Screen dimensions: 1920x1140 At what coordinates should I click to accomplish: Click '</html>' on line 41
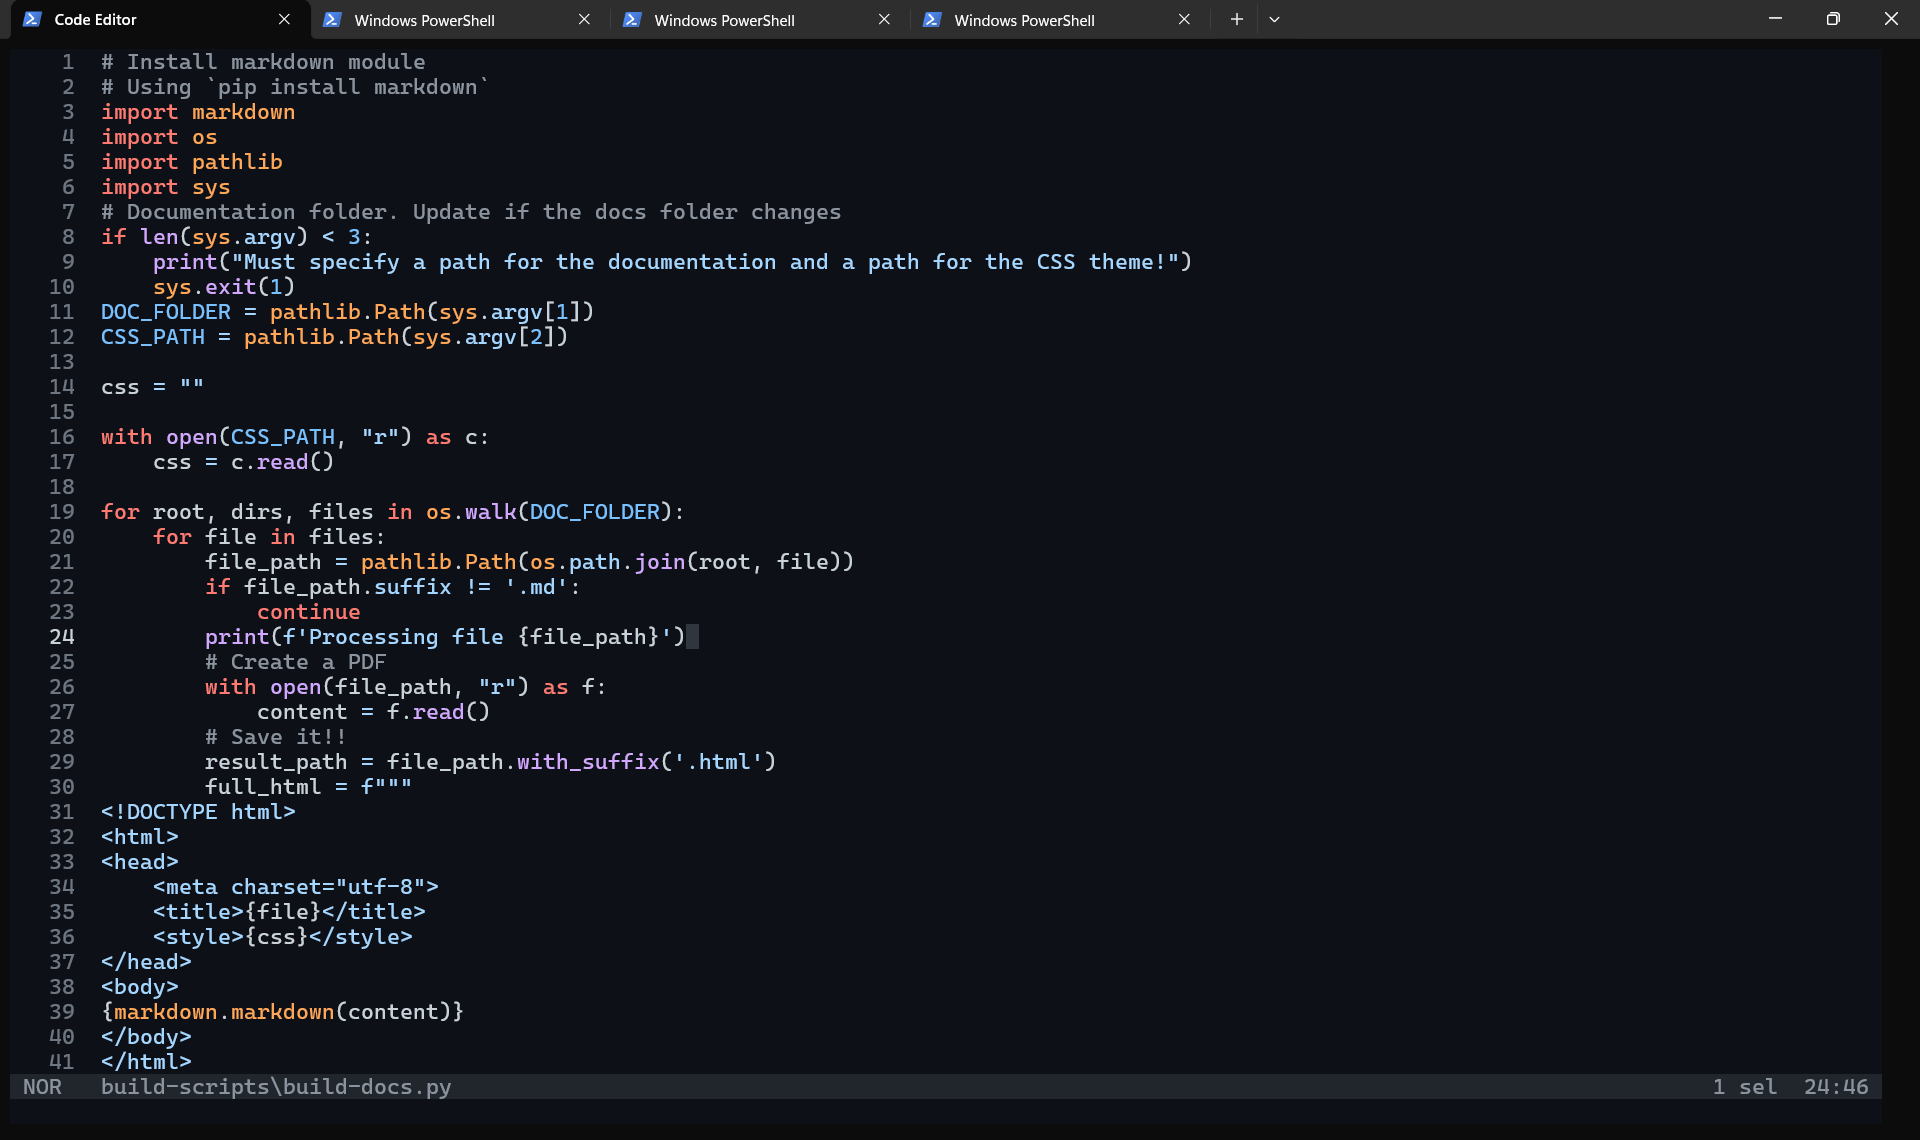[146, 1062]
